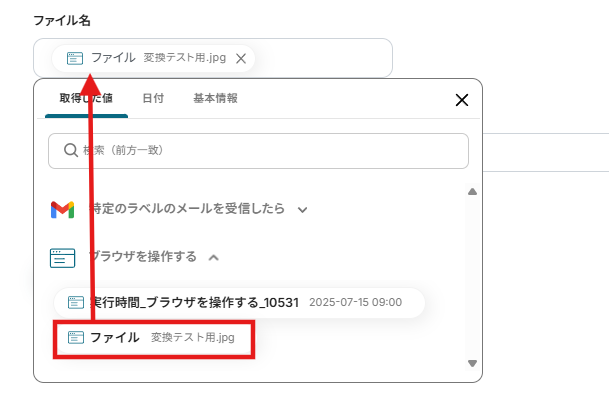
Task: Click empty area of ファイル名 input field
Action: (x=322, y=58)
